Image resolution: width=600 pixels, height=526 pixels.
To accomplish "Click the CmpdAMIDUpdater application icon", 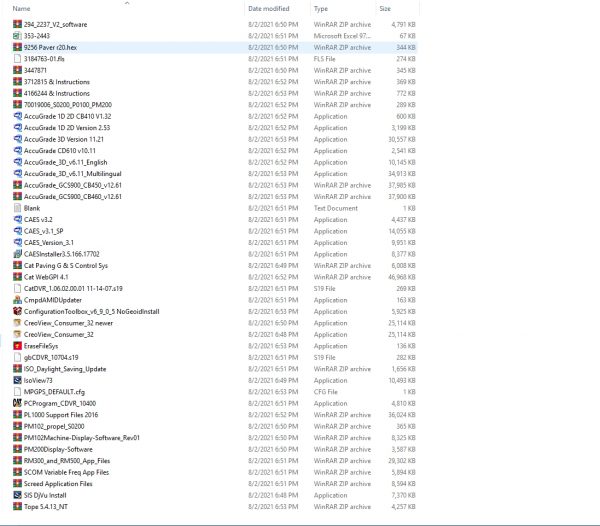I will click(17, 300).
